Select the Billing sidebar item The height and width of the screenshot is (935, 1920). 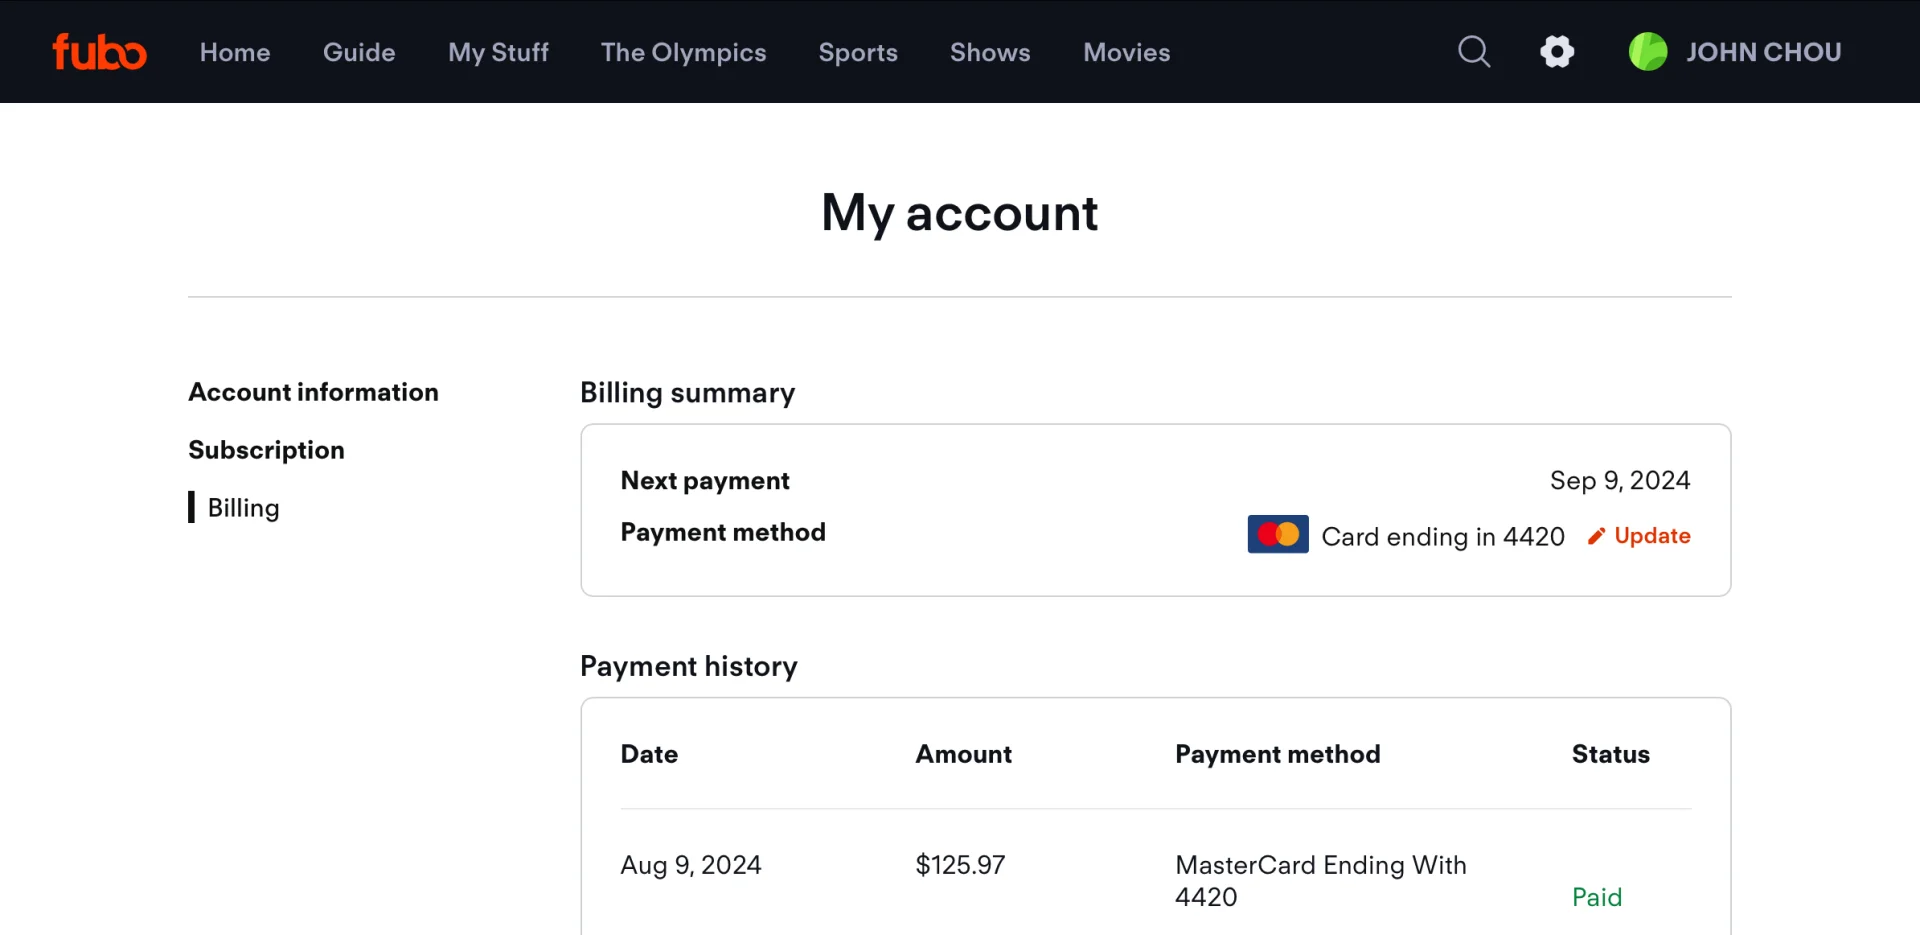(x=243, y=508)
